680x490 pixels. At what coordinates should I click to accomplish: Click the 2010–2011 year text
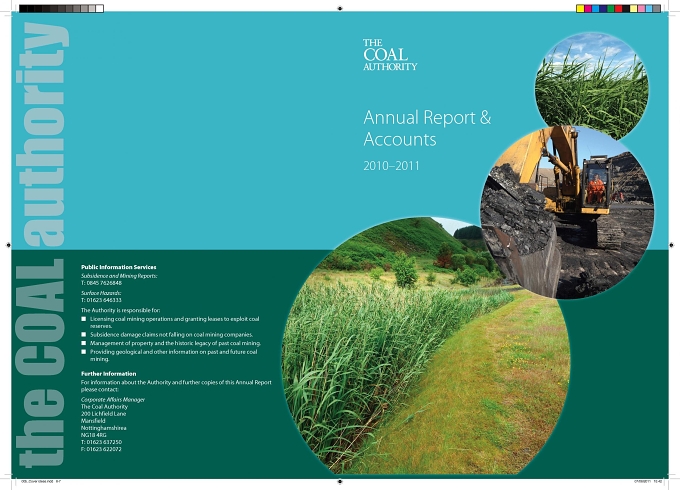pyautogui.click(x=391, y=166)
